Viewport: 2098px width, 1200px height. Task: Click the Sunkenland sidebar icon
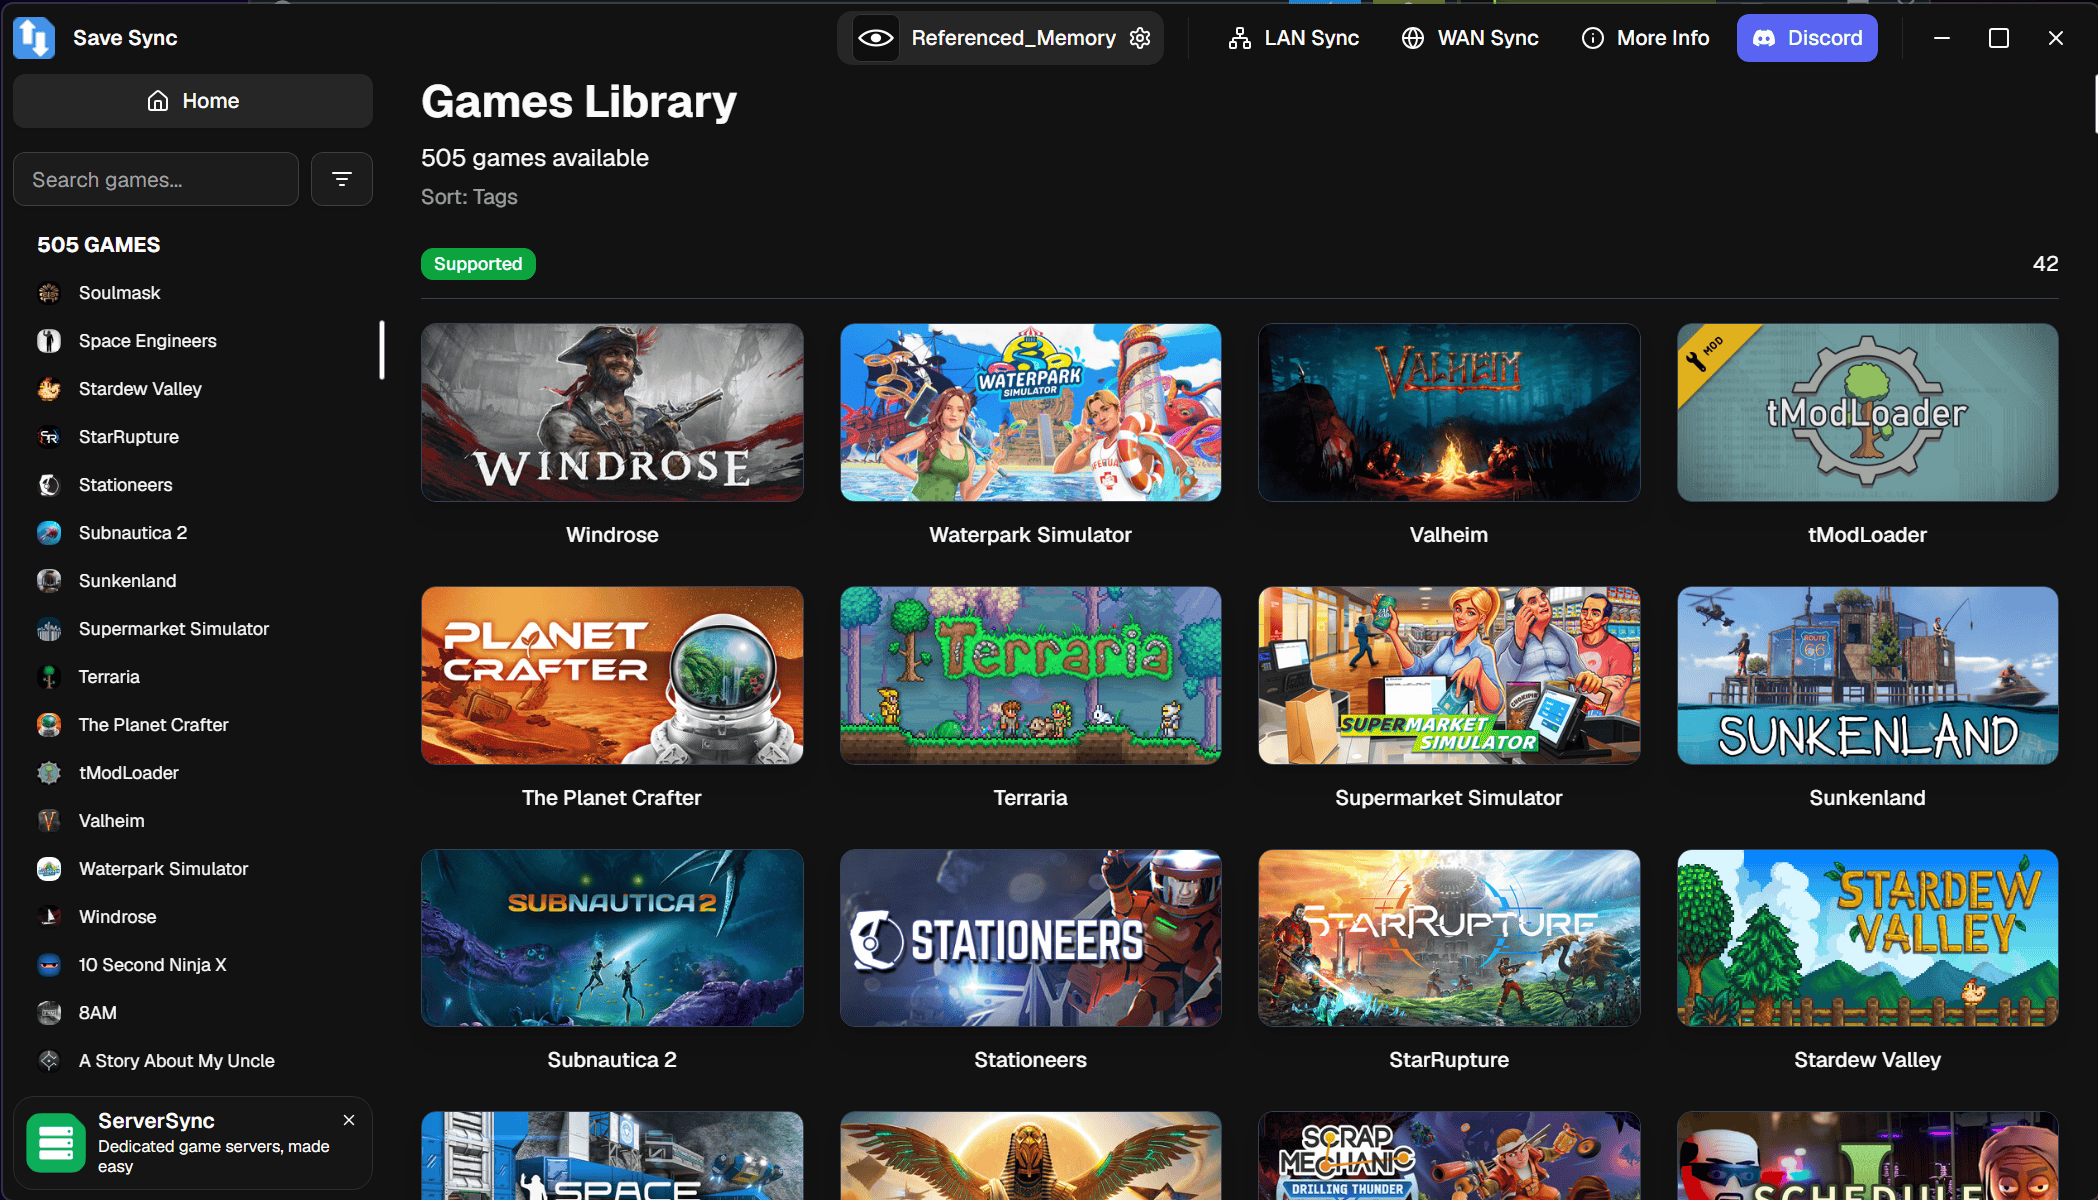point(49,581)
